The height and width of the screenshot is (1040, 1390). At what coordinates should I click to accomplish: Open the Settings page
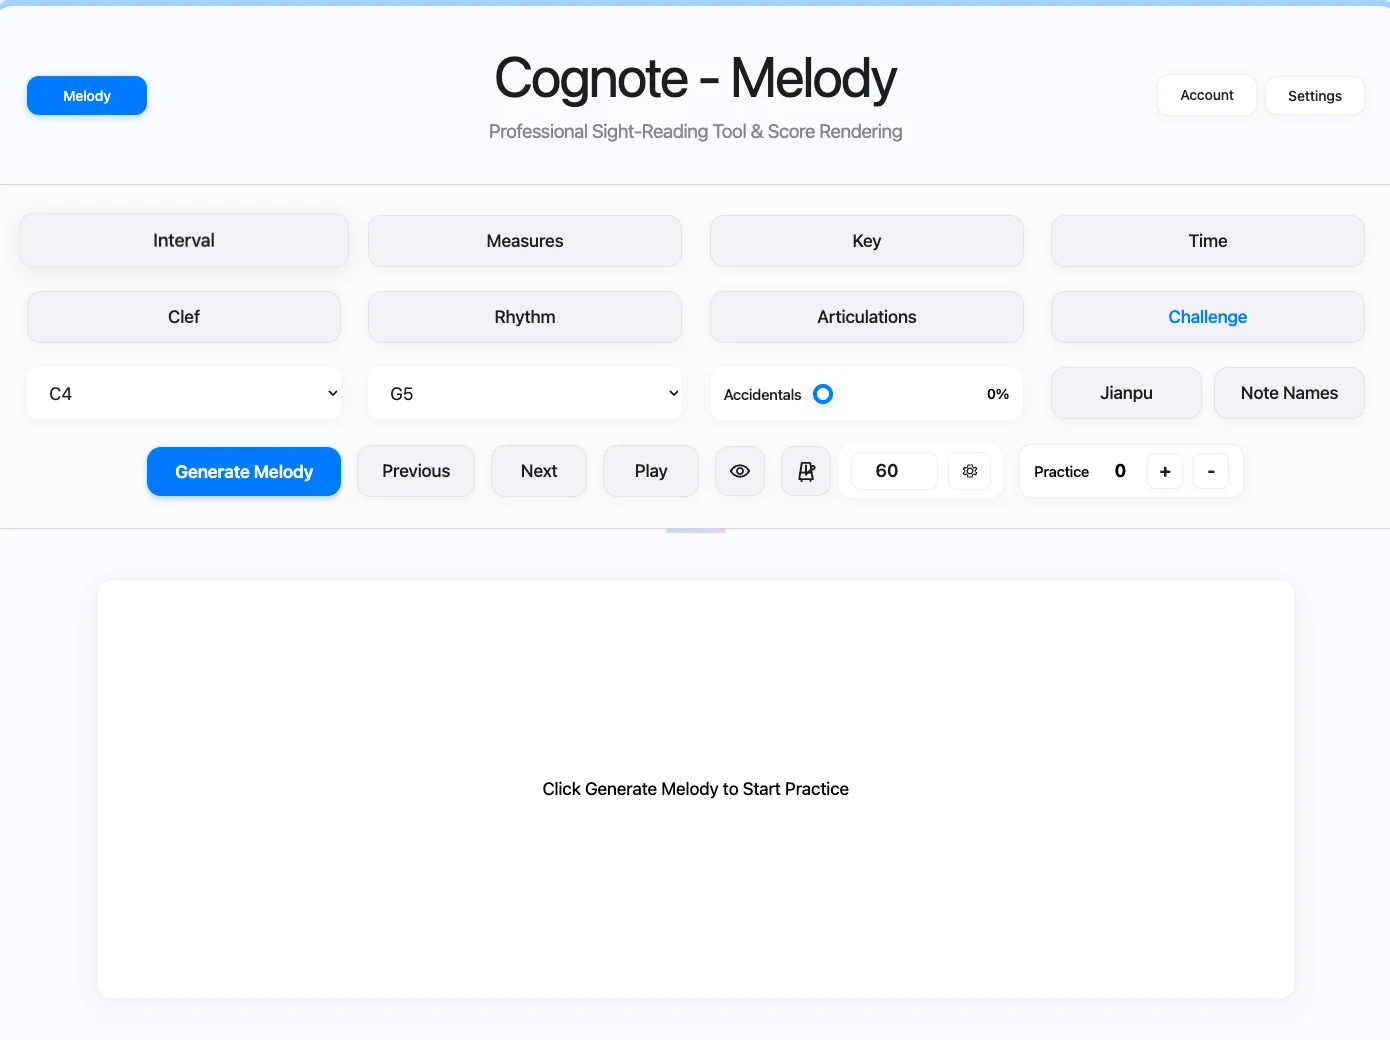[x=1315, y=96]
